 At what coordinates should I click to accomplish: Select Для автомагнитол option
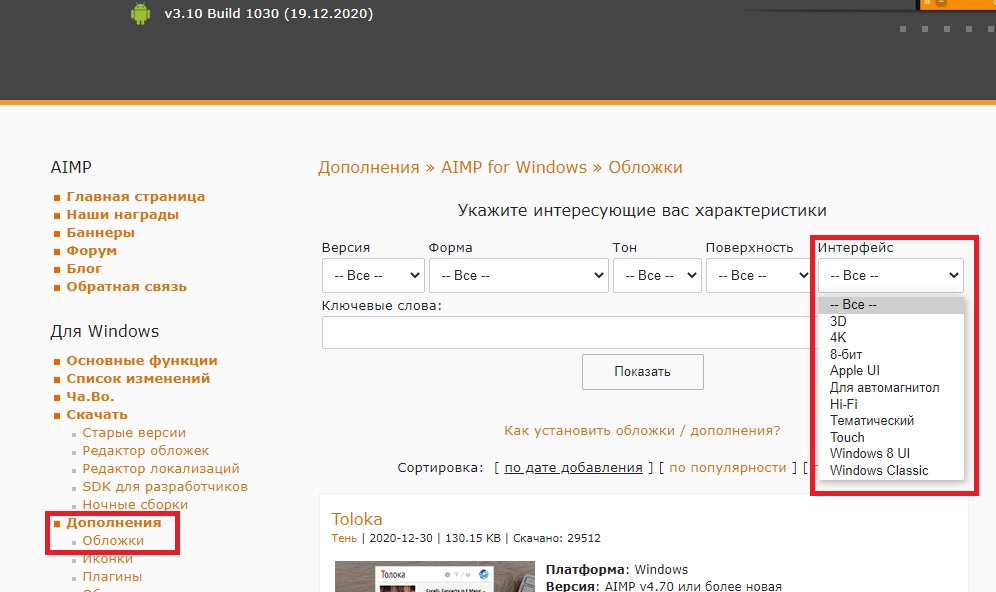891,387
